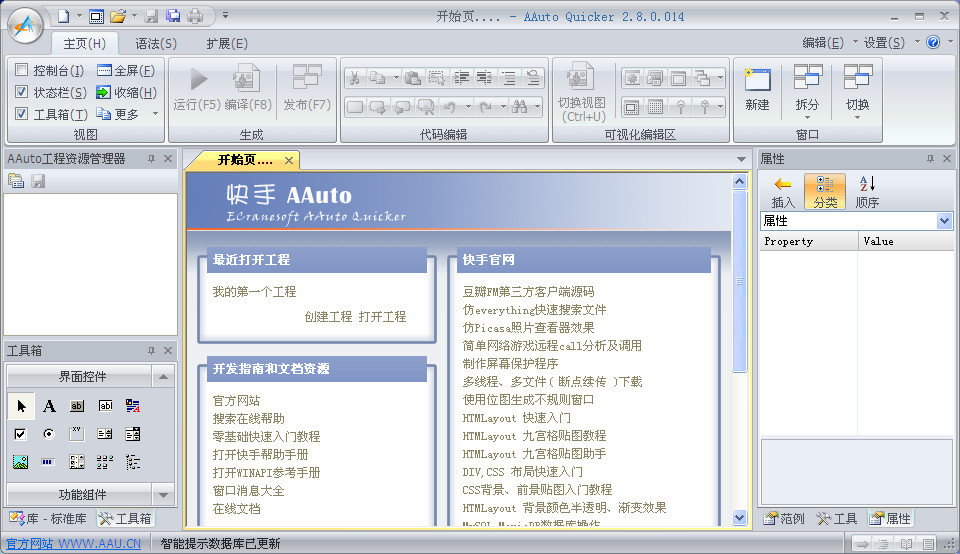Click the new document icon in quick toolbar
The height and width of the screenshot is (554, 960).
click(64, 16)
